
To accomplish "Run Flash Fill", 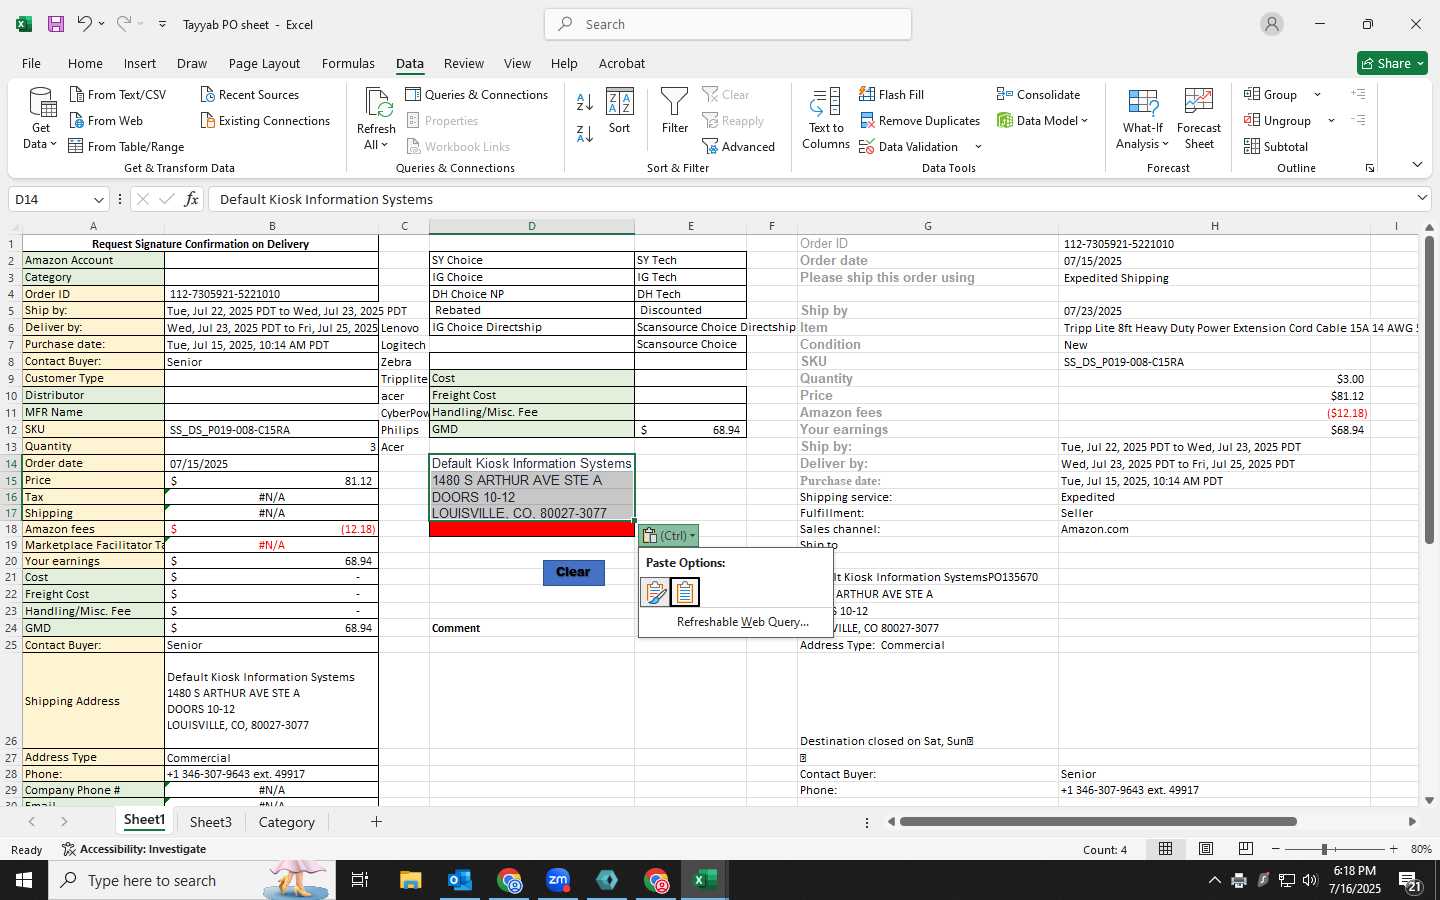I will pos(891,94).
